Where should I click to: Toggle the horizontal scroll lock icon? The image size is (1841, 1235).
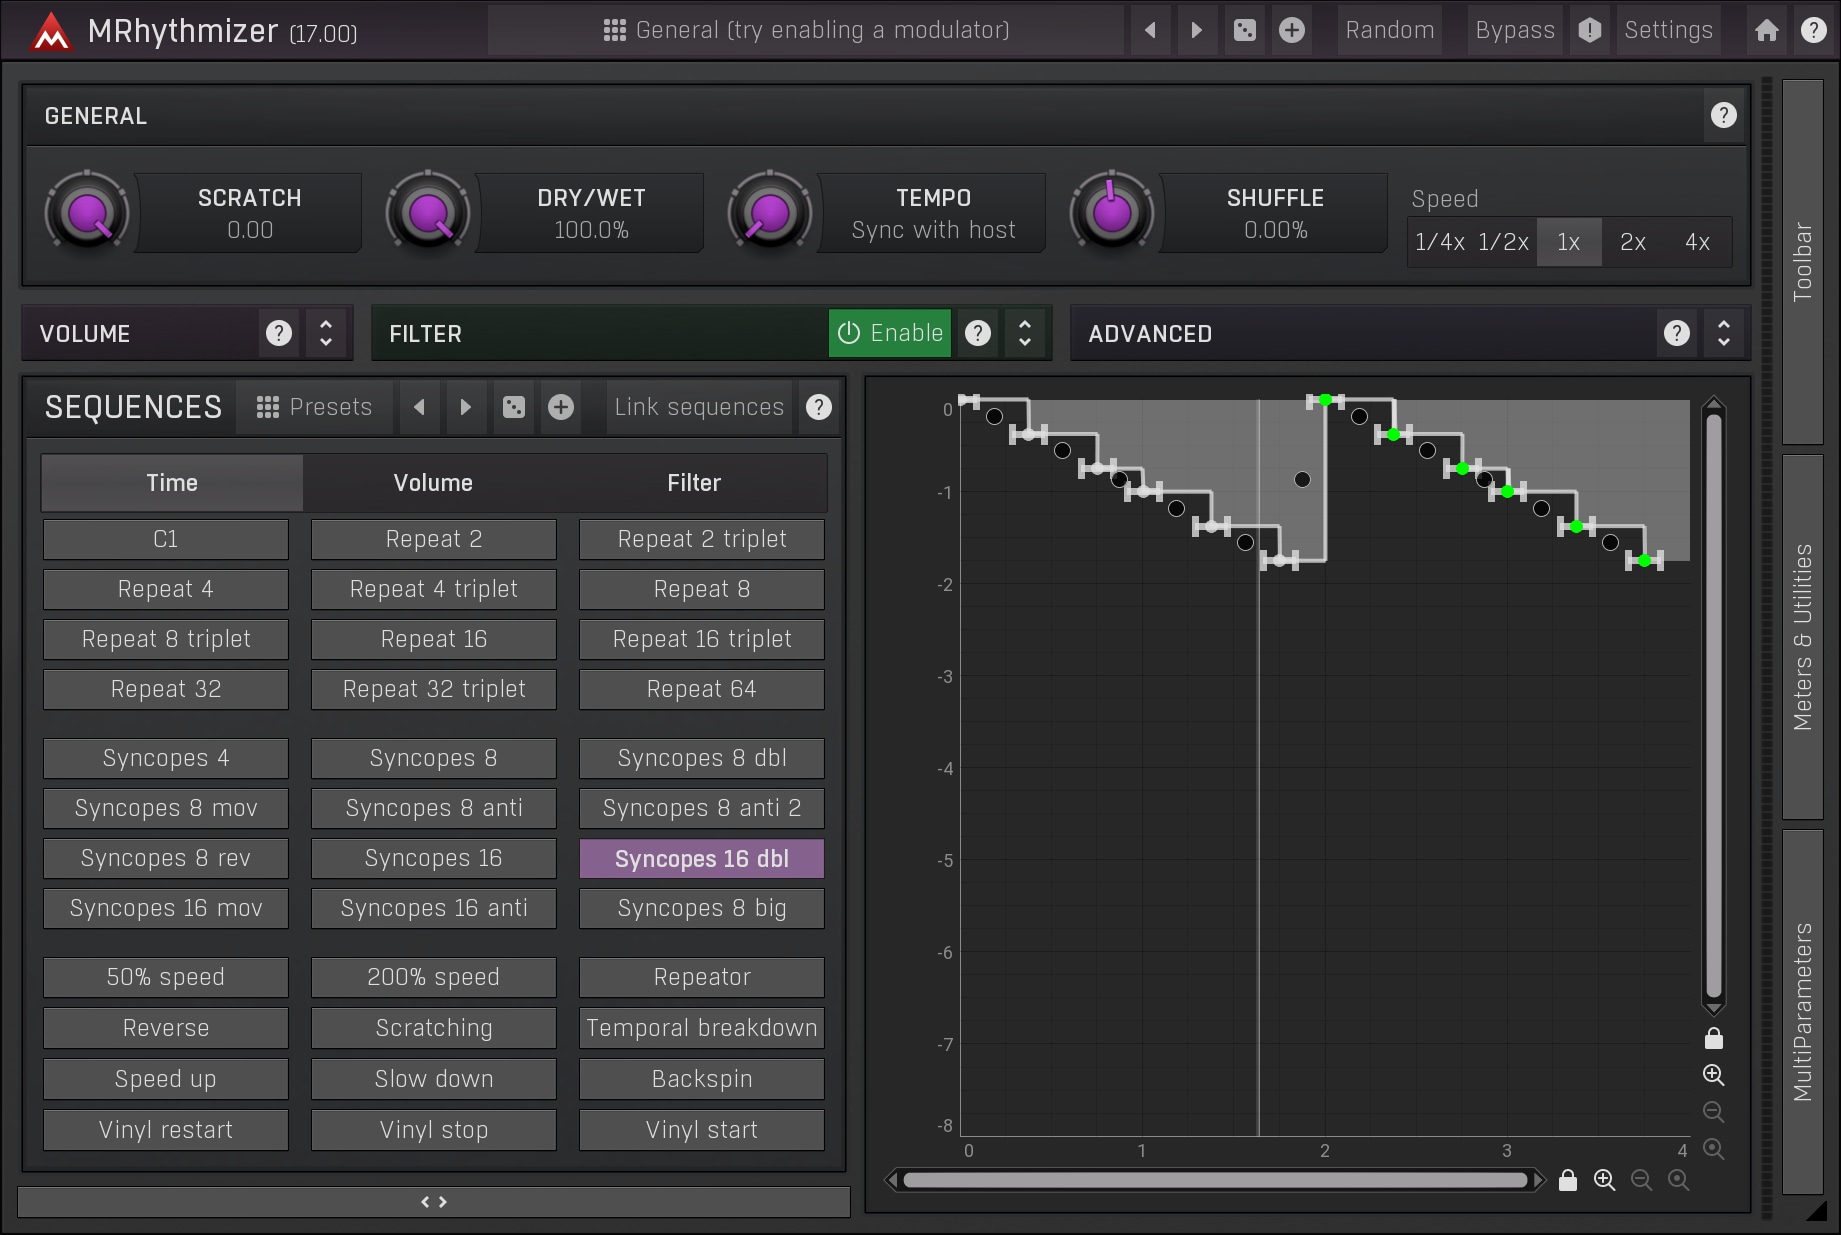[x=1568, y=1181]
